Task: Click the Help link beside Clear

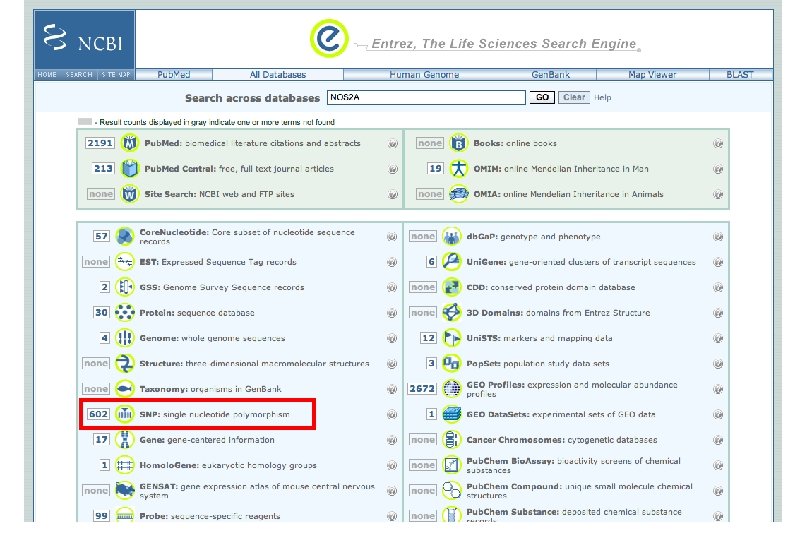Action: [602, 97]
